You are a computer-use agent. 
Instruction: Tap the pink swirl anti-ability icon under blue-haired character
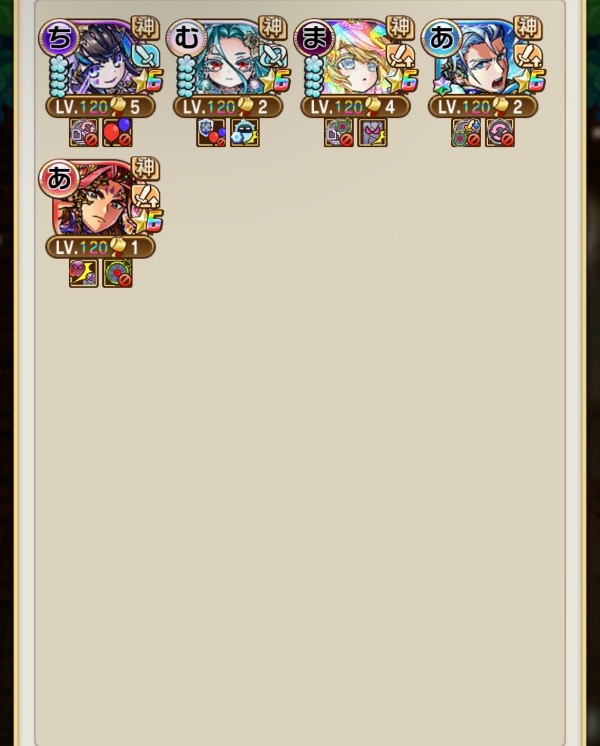tap(500, 132)
